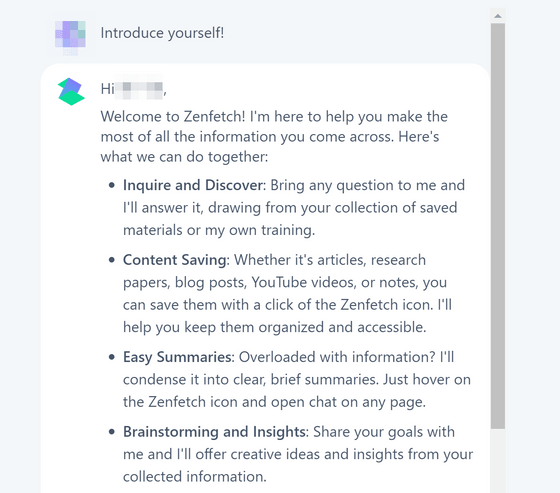Click the "Introduce yourself!" user message
The width and height of the screenshot is (560, 493).
pos(162,33)
